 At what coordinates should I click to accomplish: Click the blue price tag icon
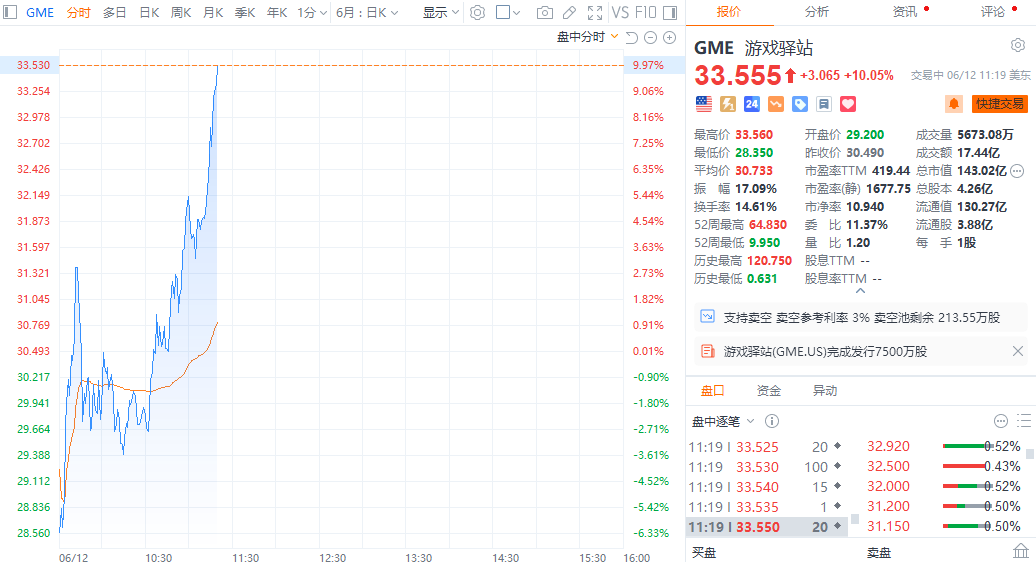[799, 104]
